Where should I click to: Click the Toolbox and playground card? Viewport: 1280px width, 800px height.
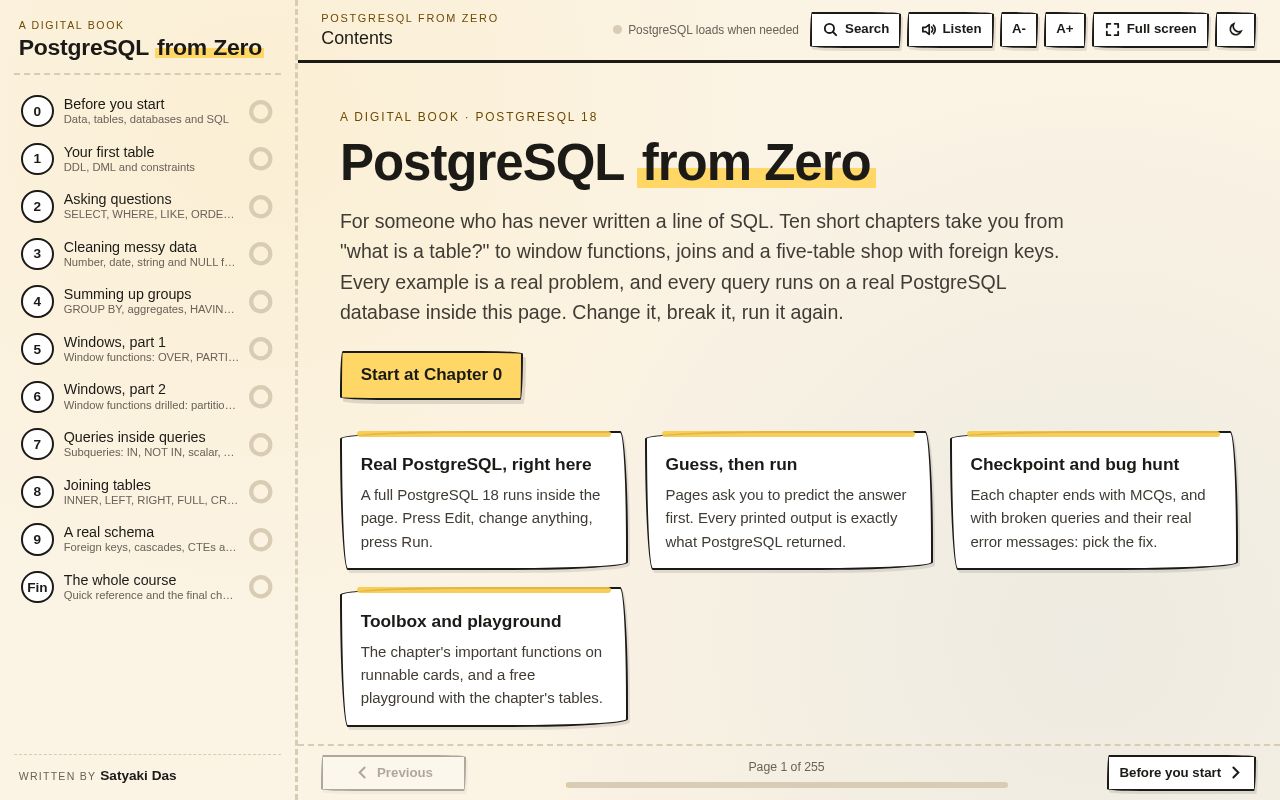[484, 657]
